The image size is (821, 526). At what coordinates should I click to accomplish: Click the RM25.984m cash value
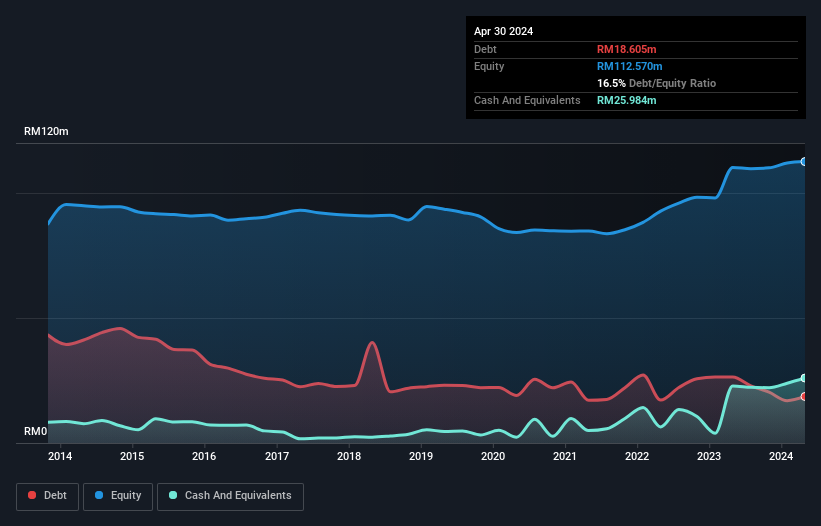pyautogui.click(x=626, y=100)
